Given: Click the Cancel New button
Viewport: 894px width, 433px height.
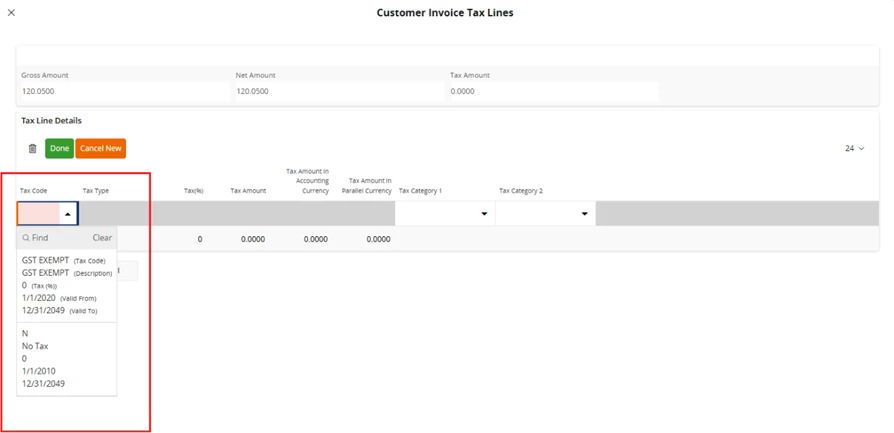Looking at the screenshot, I should click(100, 148).
